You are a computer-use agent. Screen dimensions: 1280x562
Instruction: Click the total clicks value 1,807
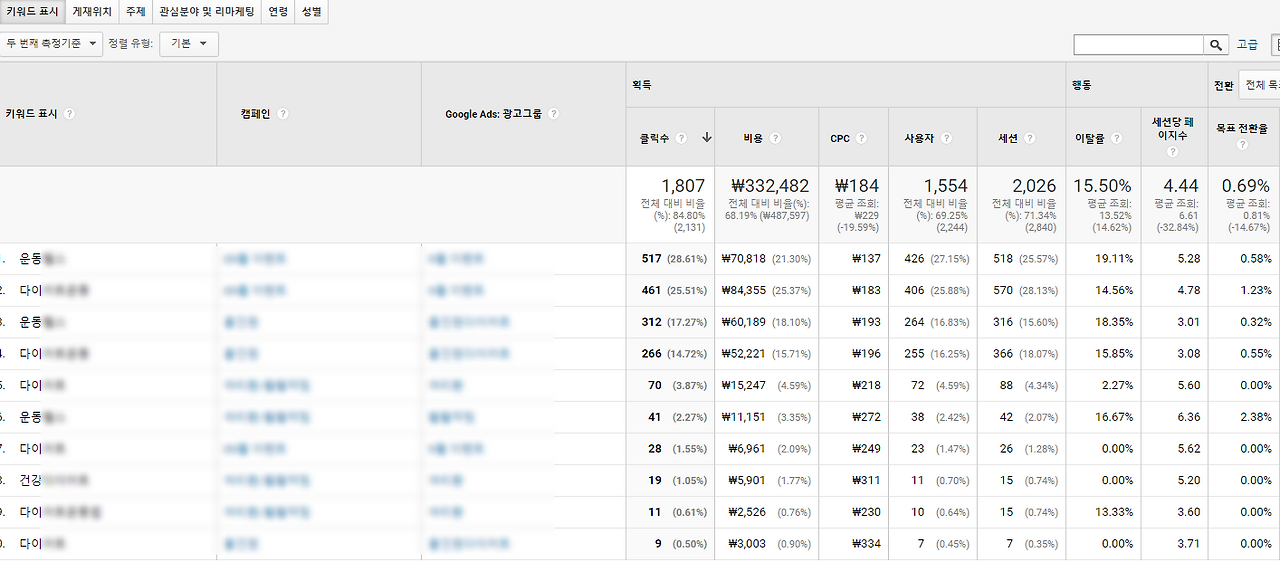pyautogui.click(x=683, y=186)
